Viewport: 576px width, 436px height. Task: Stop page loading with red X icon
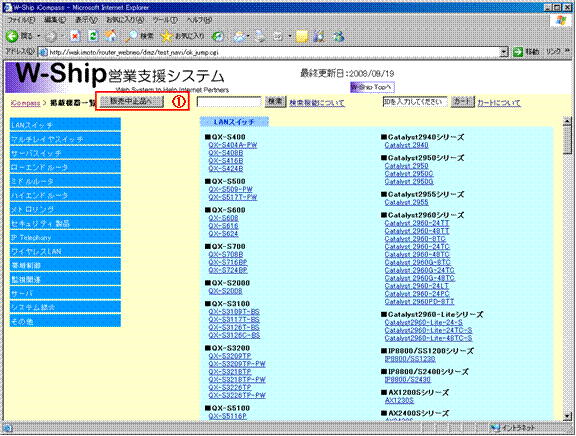point(75,36)
